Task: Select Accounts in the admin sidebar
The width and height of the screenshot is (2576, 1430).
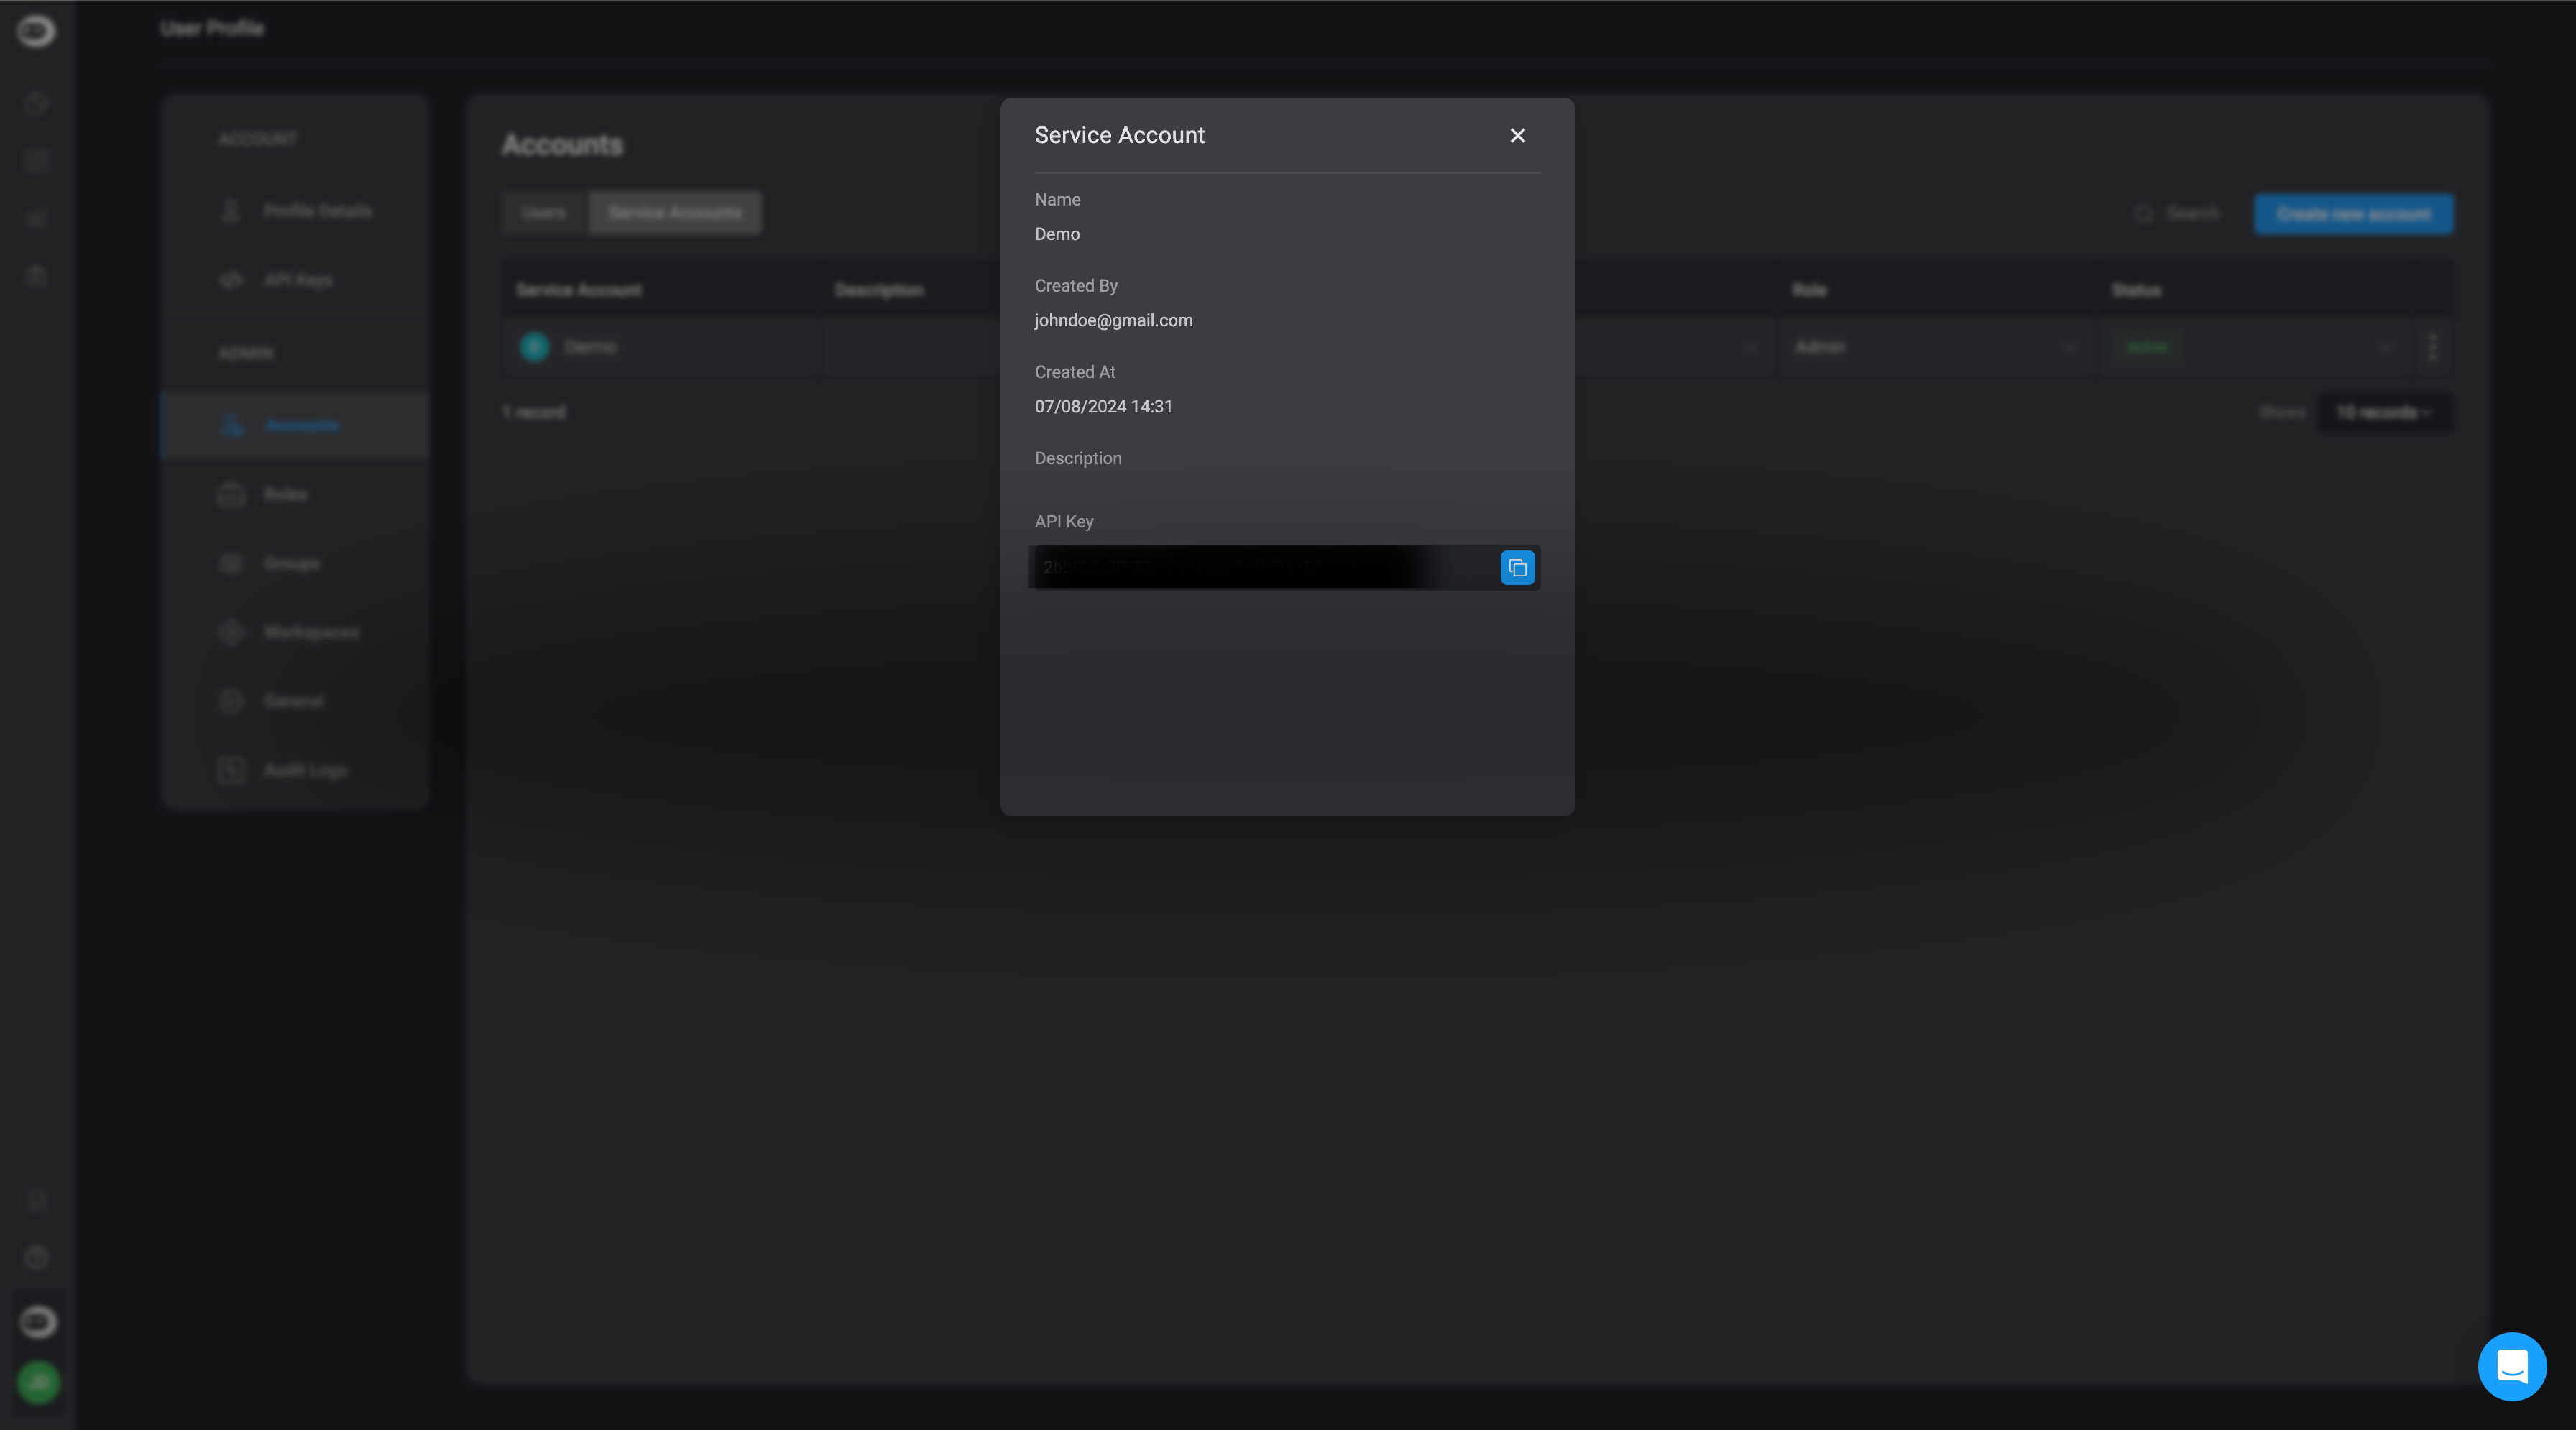Action: (296, 426)
